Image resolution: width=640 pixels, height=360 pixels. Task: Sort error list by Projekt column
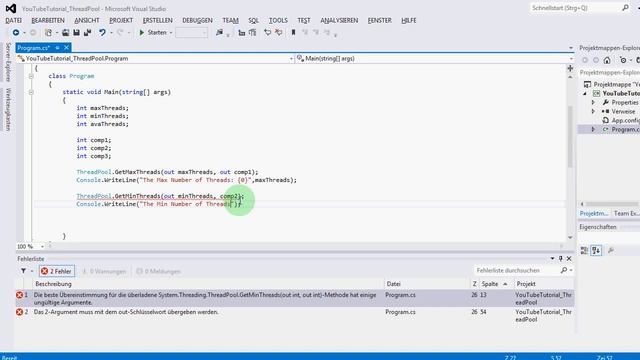click(543, 284)
